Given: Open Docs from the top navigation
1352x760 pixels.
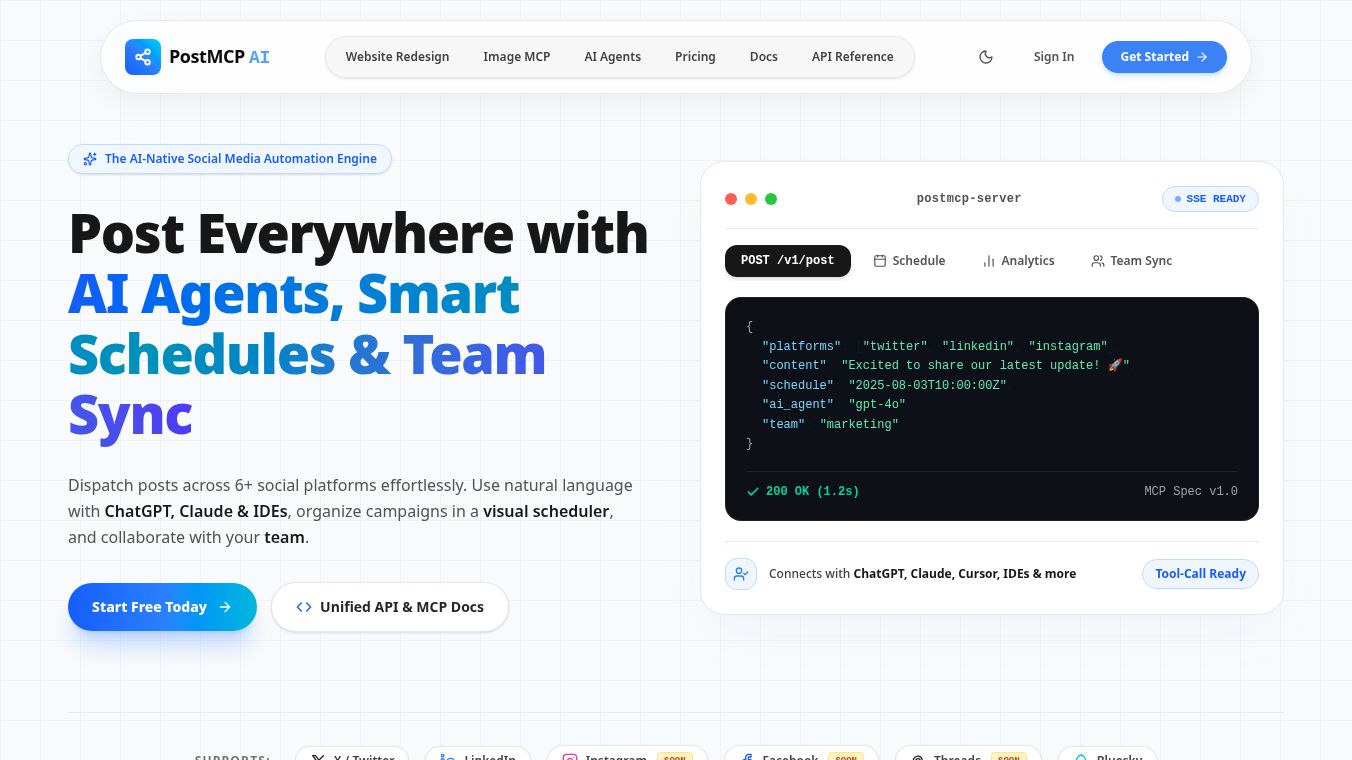Looking at the screenshot, I should point(764,57).
